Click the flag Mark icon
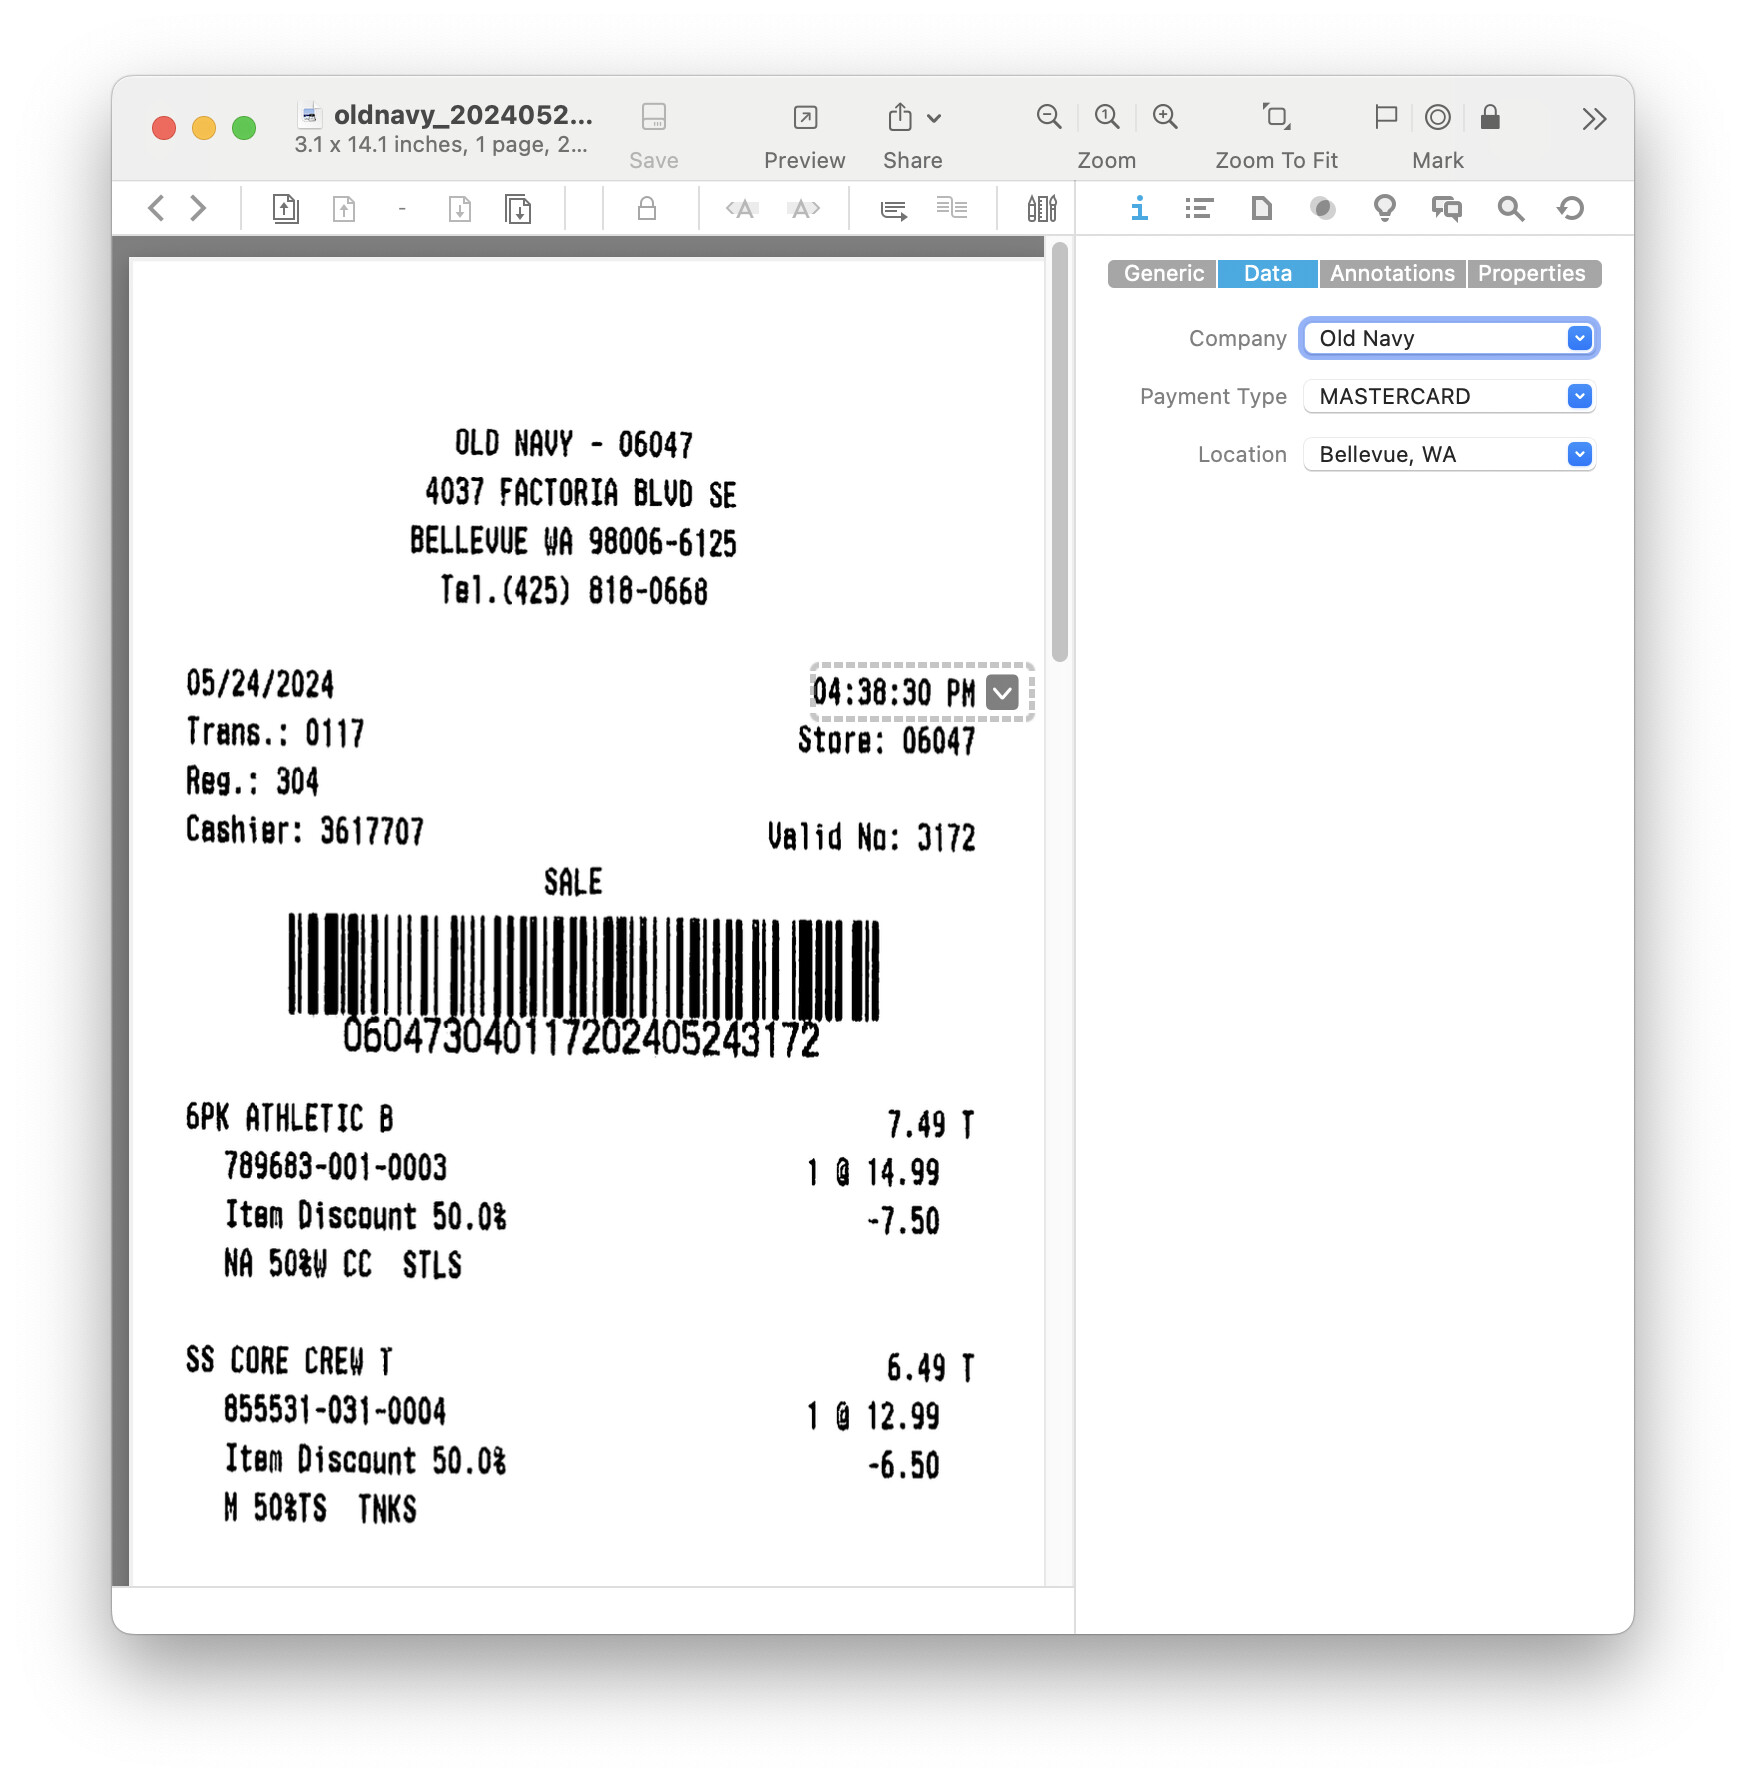The image size is (1746, 1782). 1385,117
